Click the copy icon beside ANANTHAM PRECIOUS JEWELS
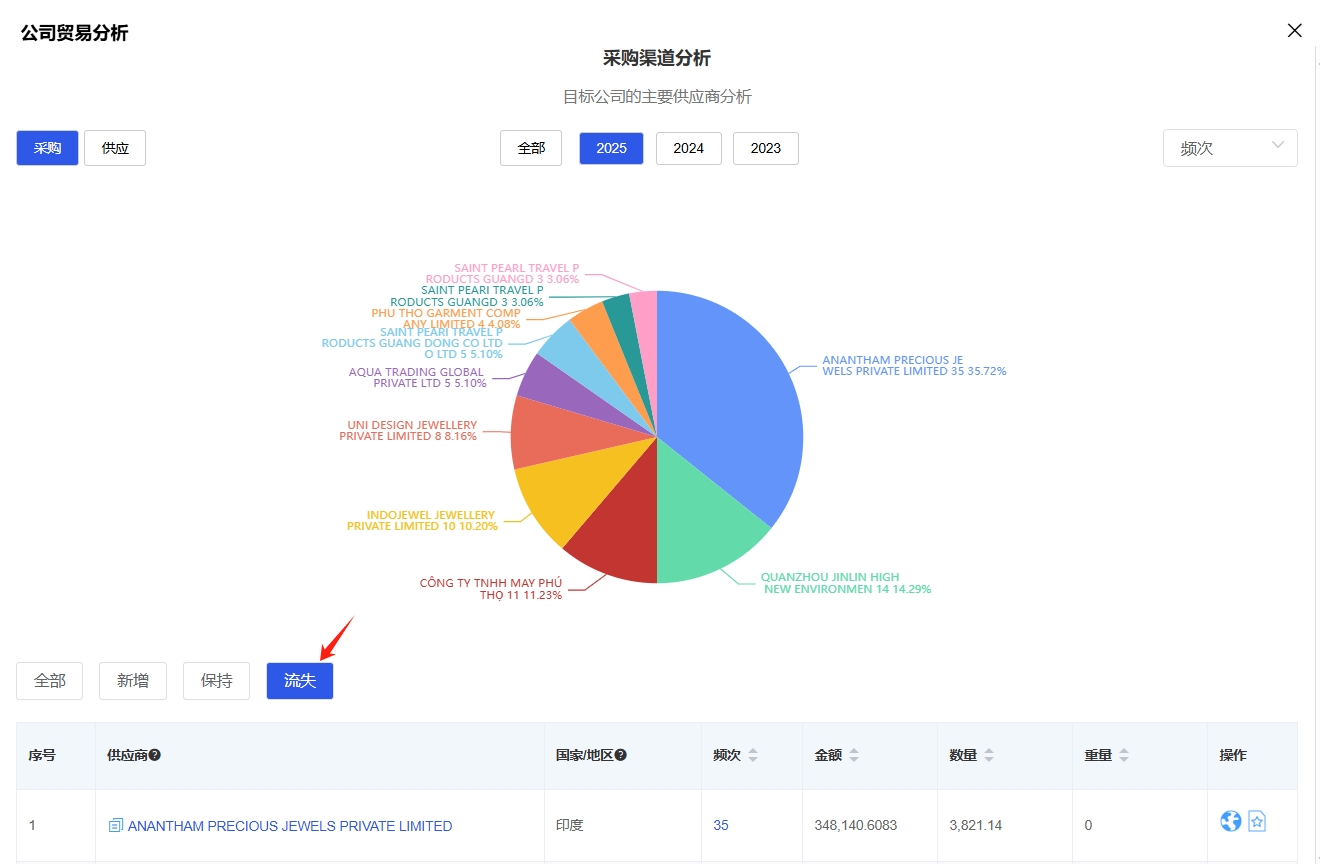 click(x=116, y=826)
